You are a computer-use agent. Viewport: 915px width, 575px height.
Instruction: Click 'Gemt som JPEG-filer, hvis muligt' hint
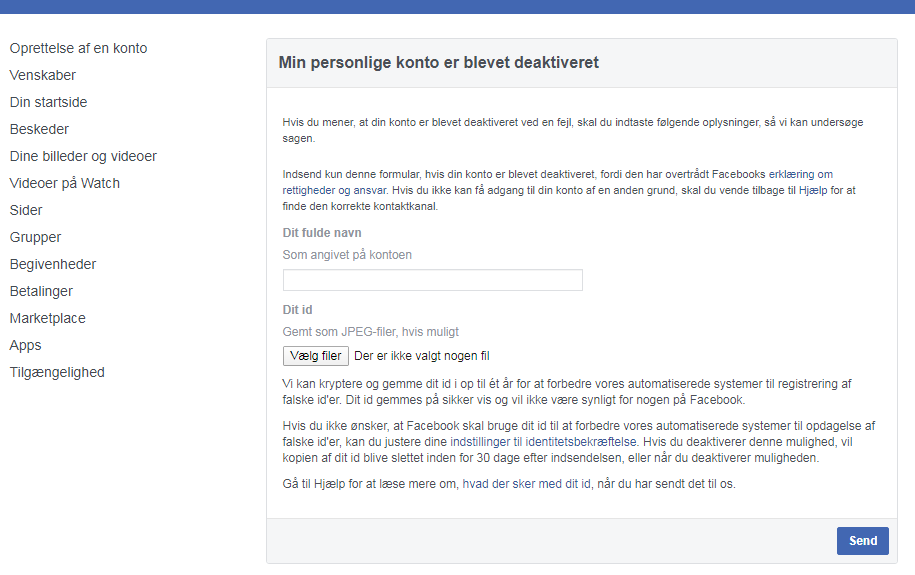(371, 332)
